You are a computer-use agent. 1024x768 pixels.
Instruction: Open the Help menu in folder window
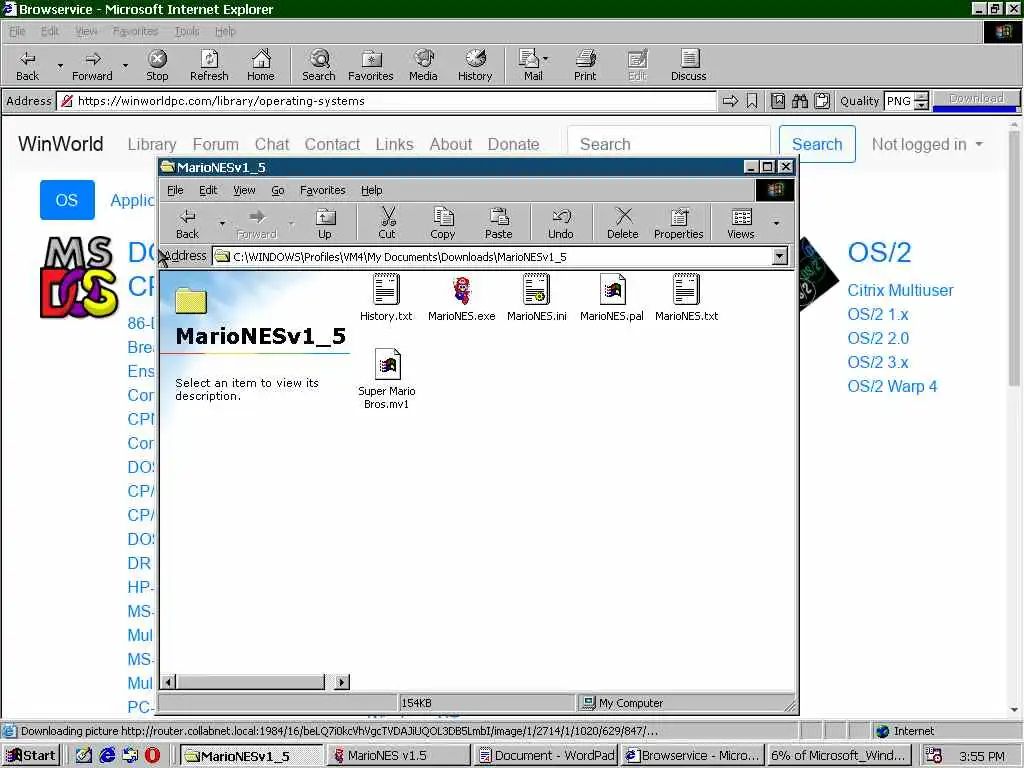(x=372, y=190)
